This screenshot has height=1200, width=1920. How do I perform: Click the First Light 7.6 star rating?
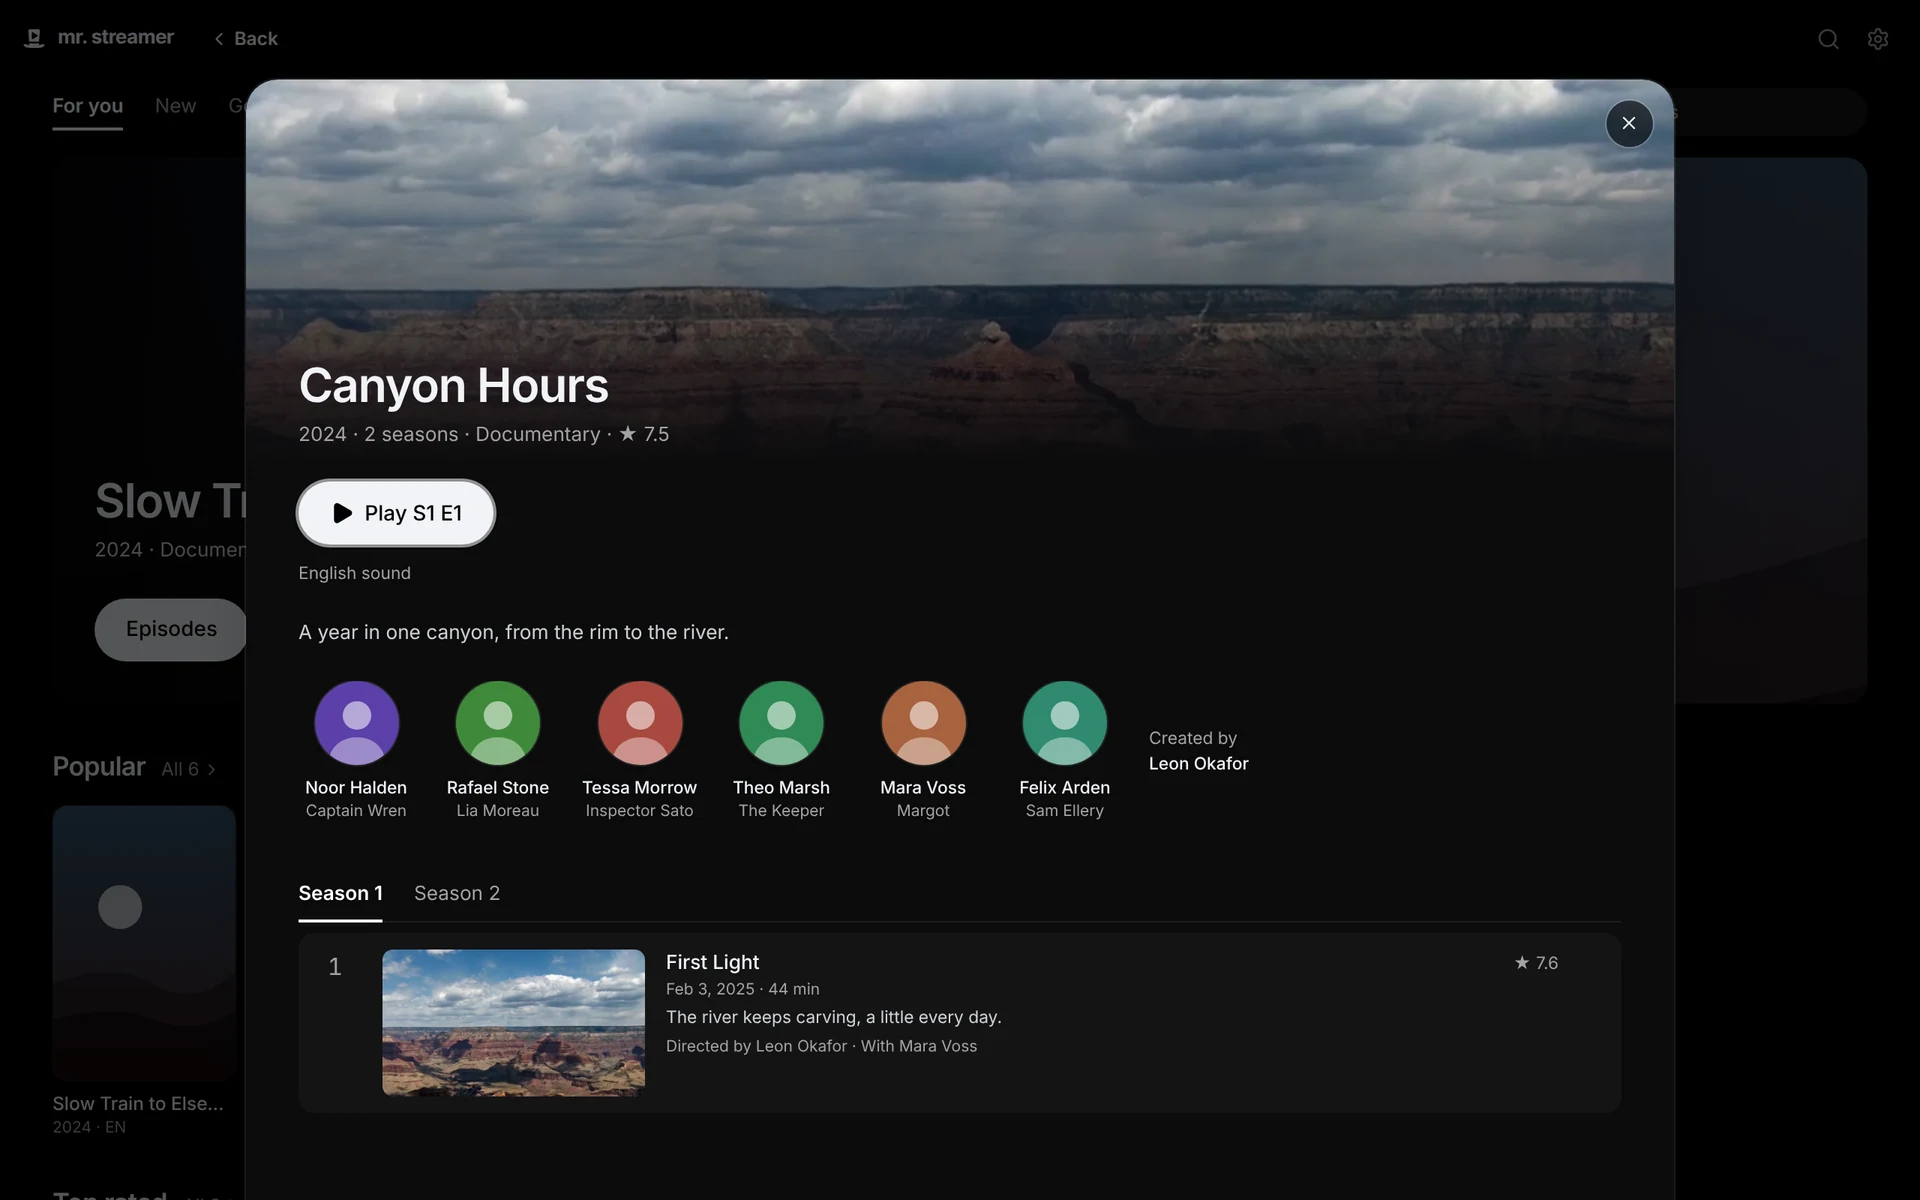(x=1536, y=963)
